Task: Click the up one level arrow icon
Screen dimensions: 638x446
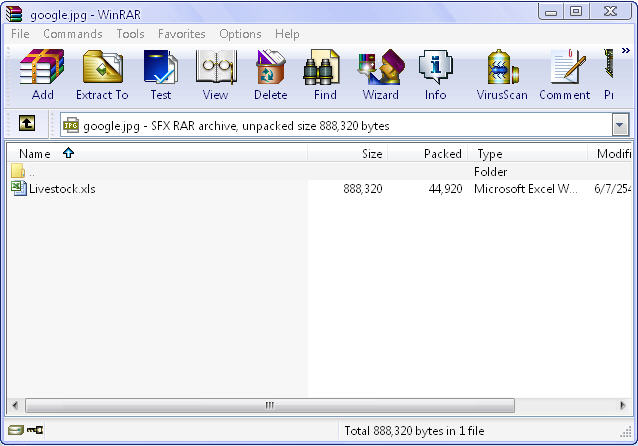Action: click(x=27, y=123)
